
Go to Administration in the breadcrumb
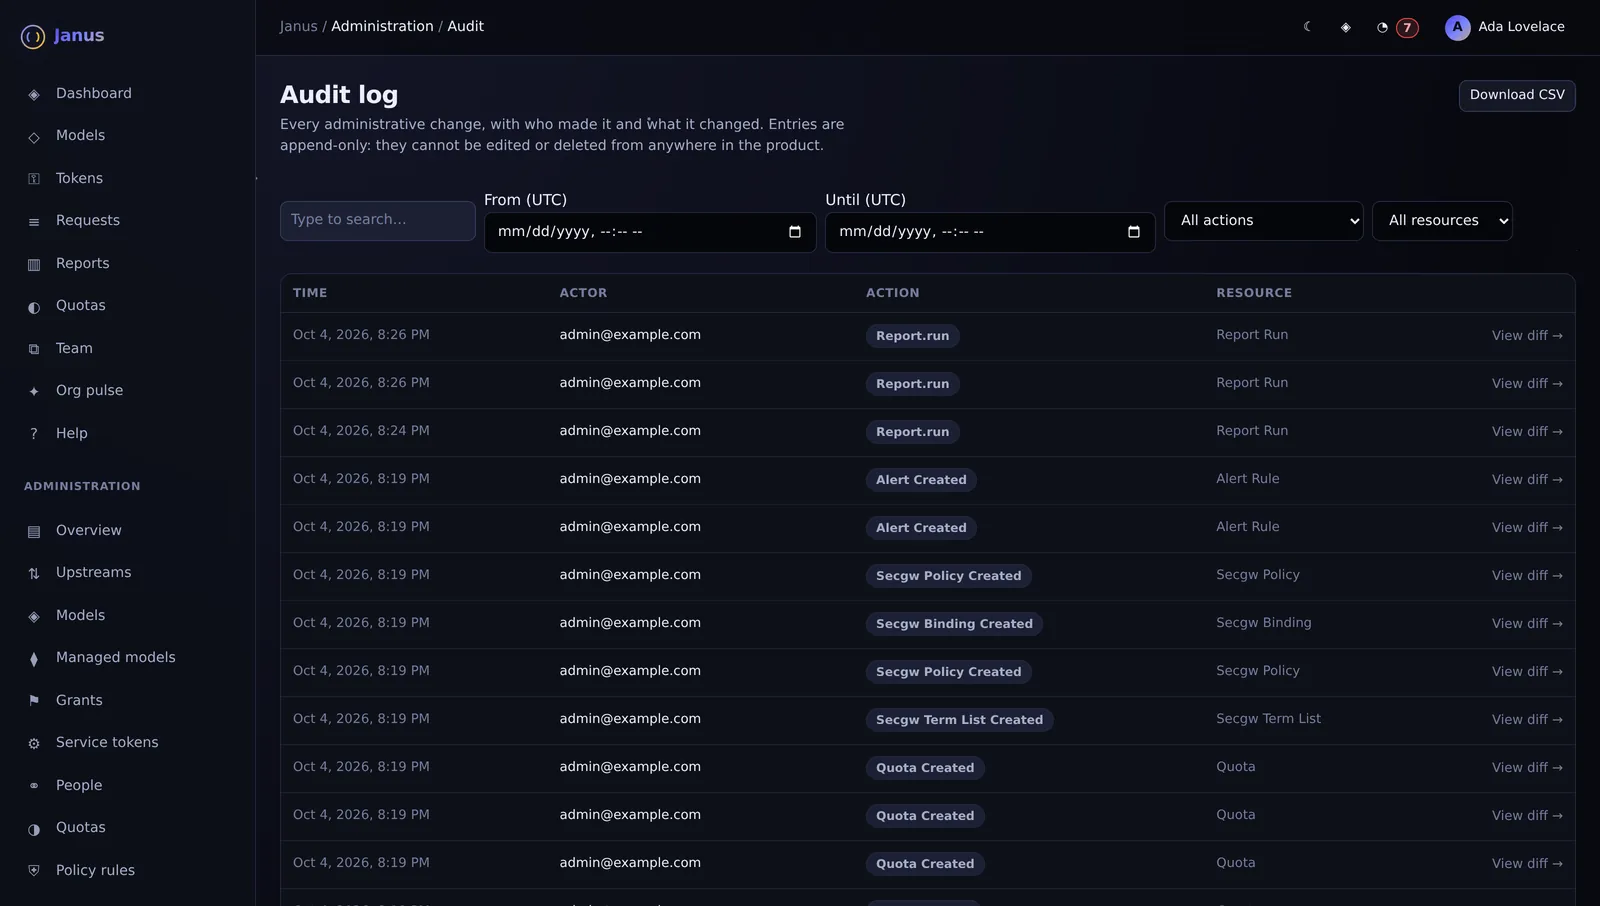pyautogui.click(x=382, y=26)
